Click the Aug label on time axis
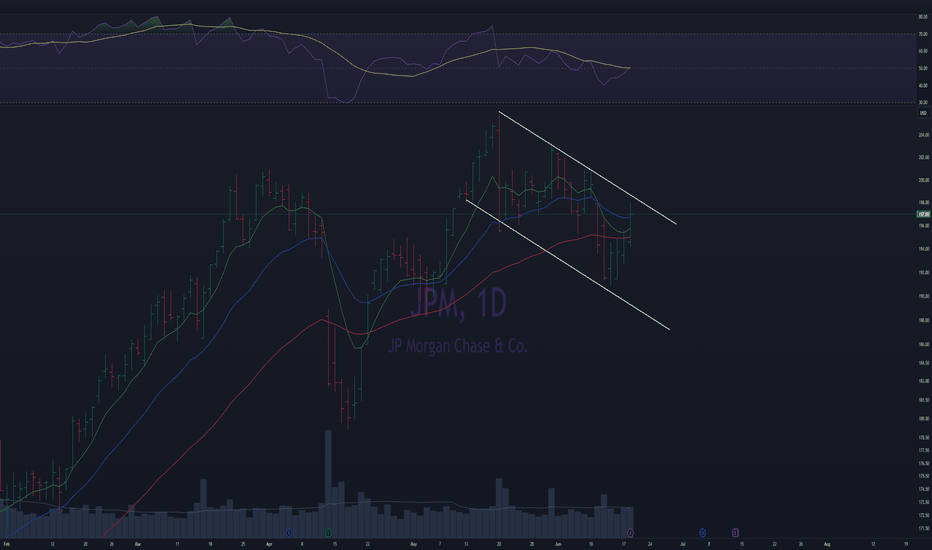 (827, 544)
